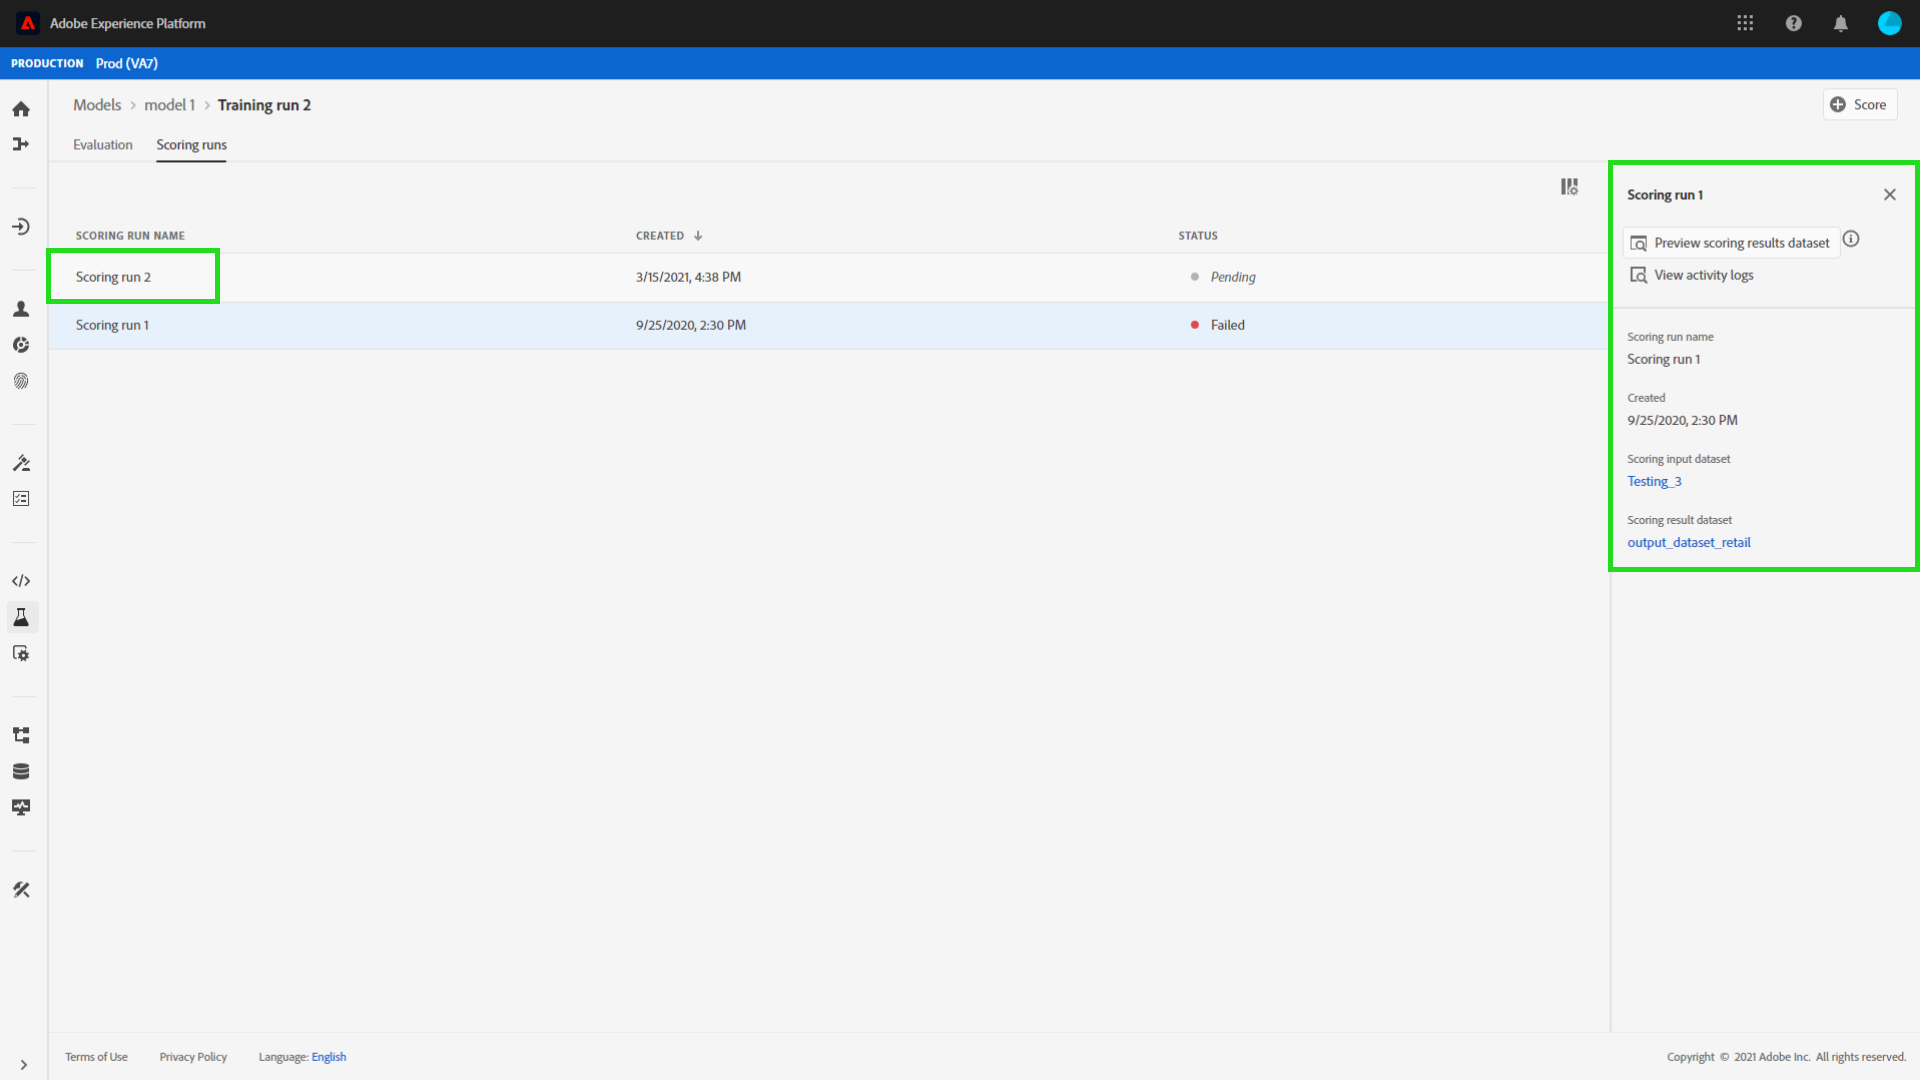Click the info icon beside Preview scoring
1920x1080 pixels.
(1851, 239)
